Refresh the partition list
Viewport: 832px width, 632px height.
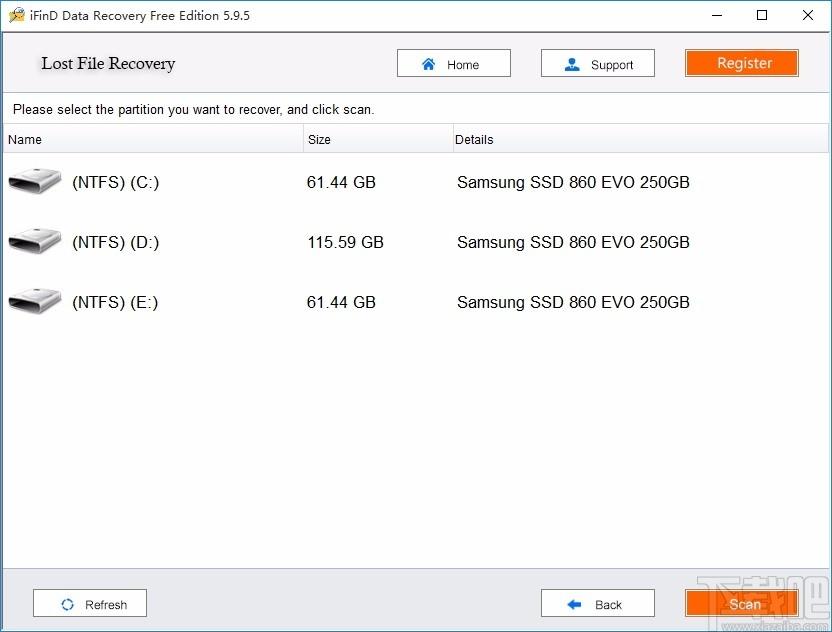(x=90, y=603)
